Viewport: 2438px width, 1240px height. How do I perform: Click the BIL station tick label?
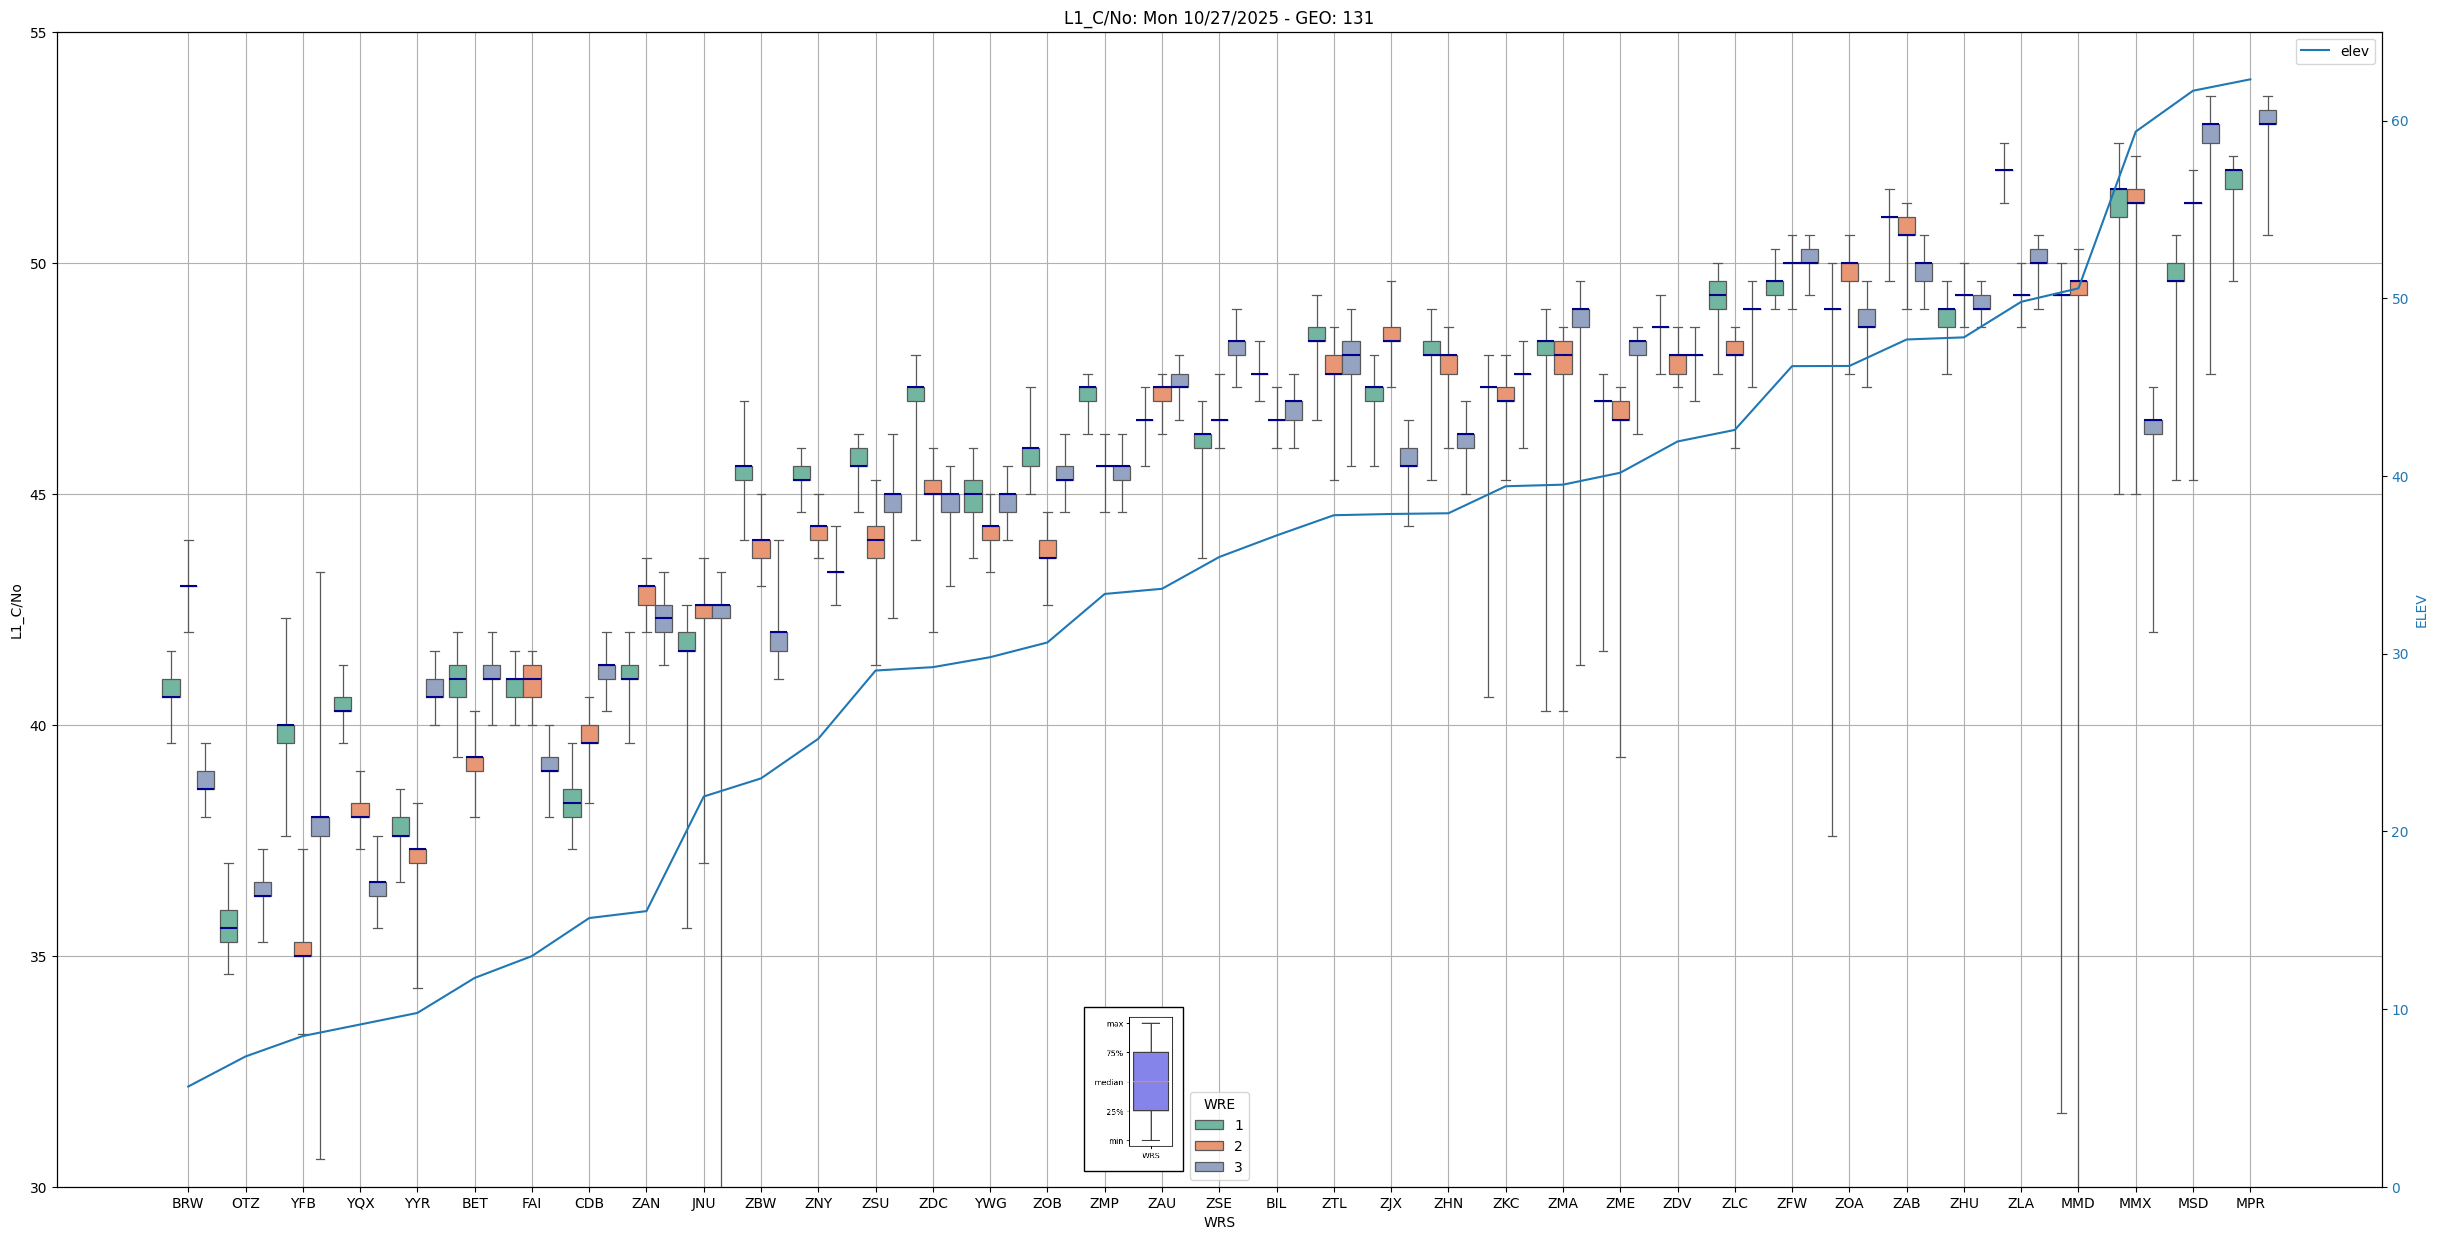(x=1276, y=1203)
